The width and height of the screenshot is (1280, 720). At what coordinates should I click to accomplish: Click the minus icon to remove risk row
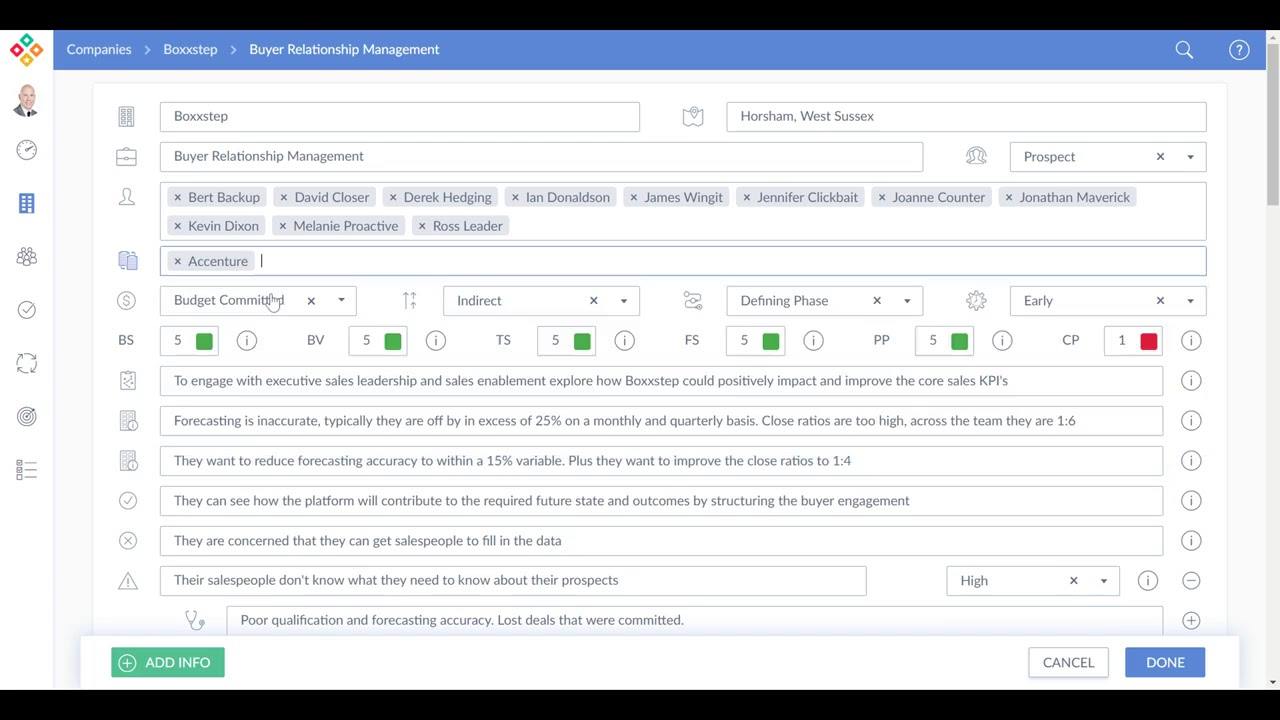click(x=1190, y=581)
